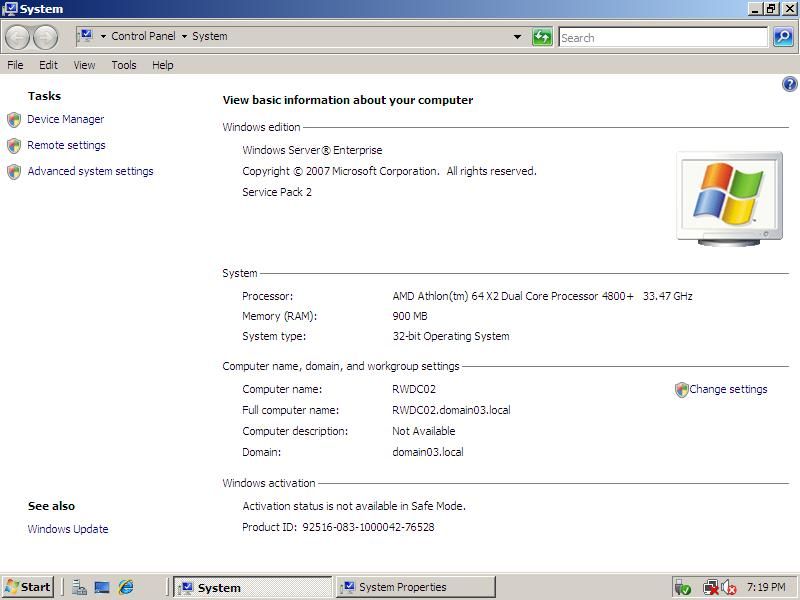This screenshot has width=800, height=600.
Task: Switch to System taskbar button
Action: 253,587
